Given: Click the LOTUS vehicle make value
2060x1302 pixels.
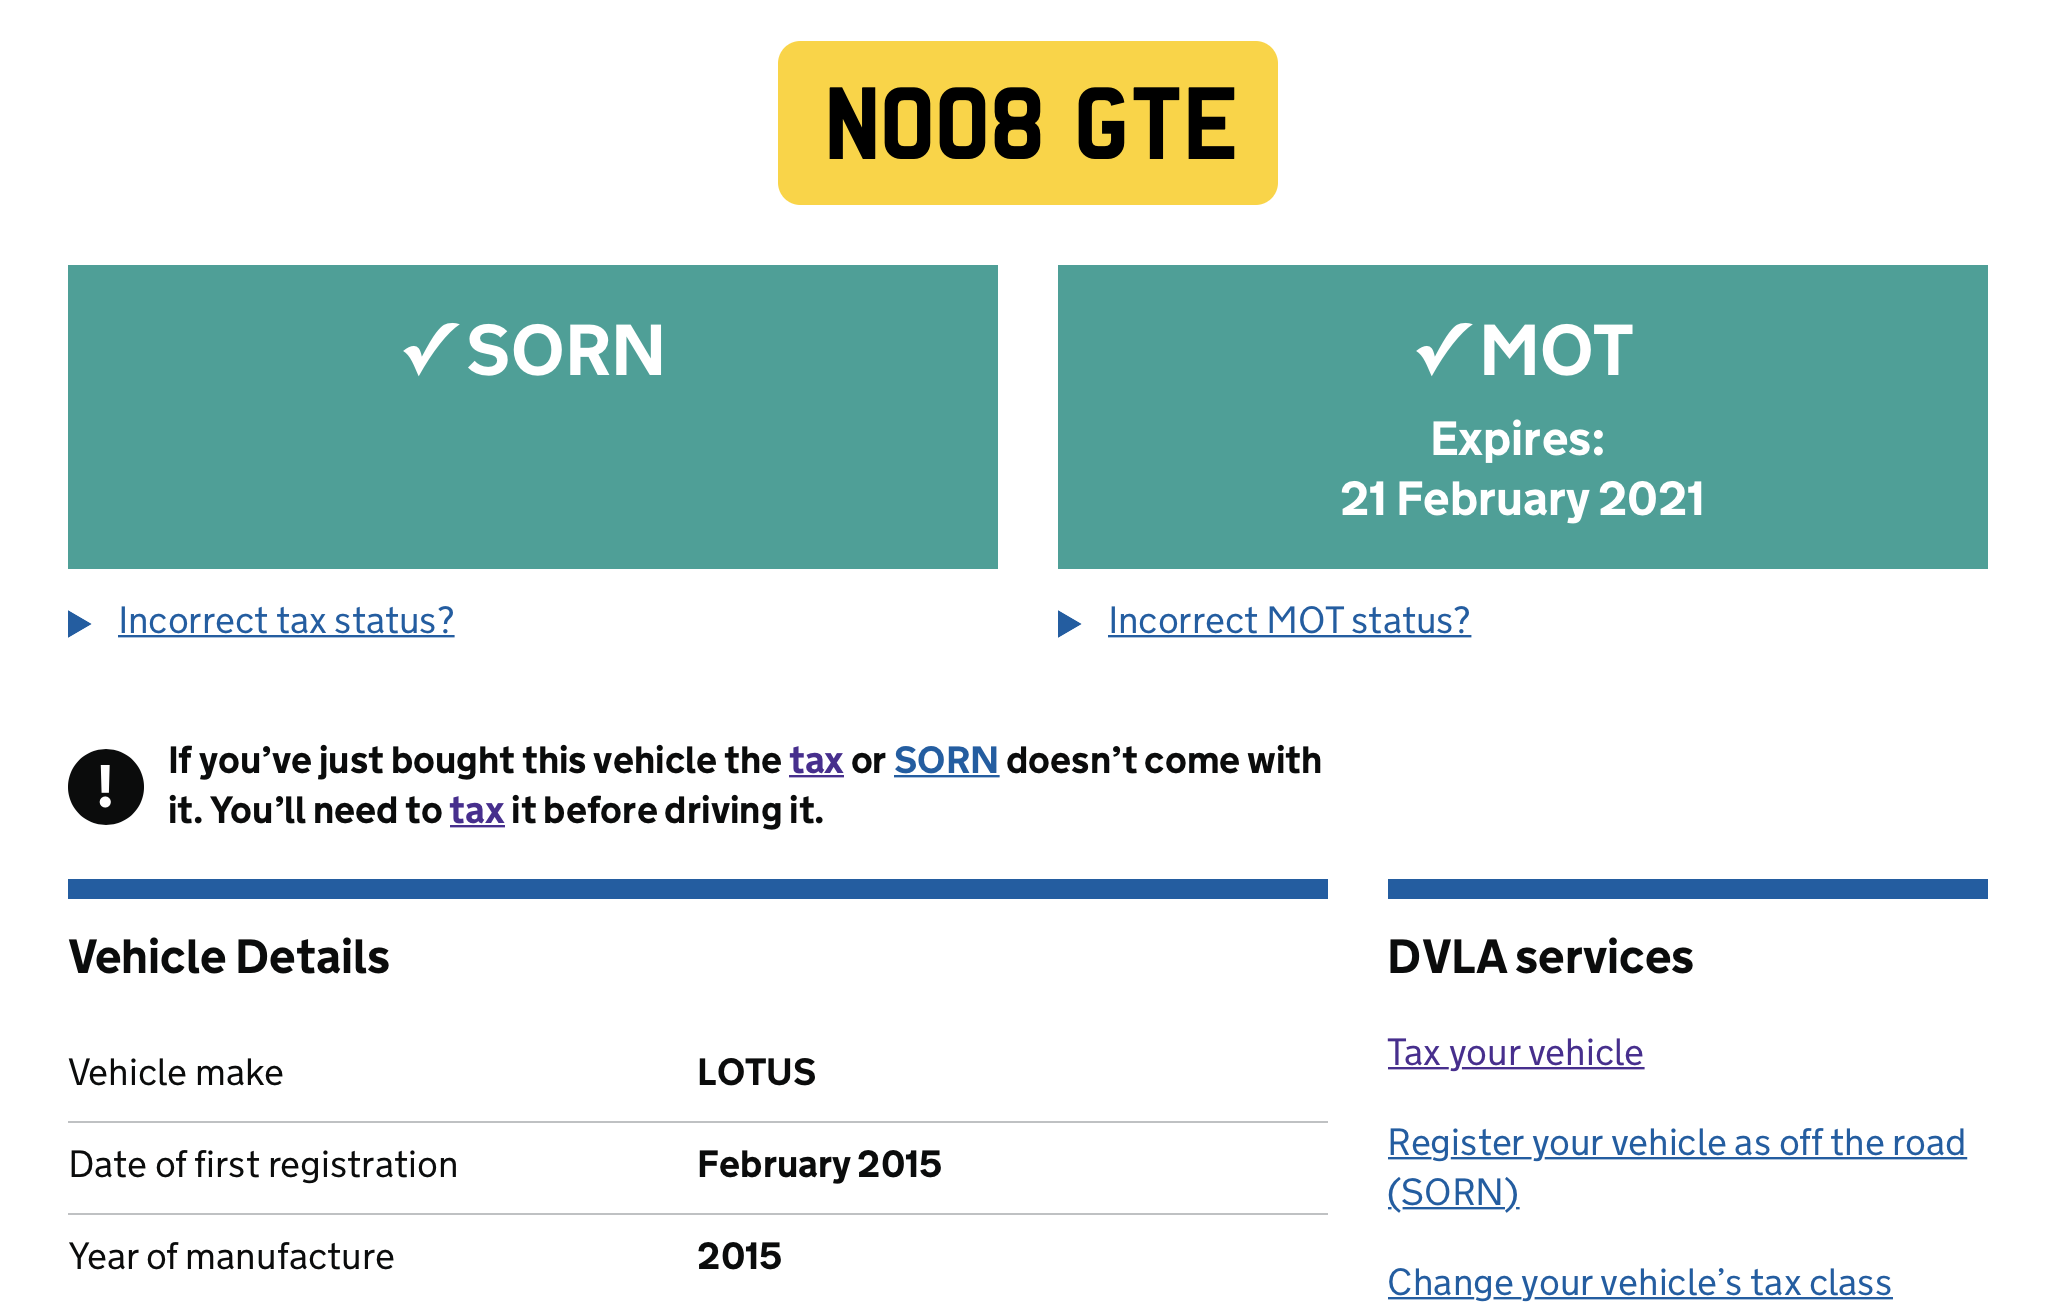Looking at the screenshot, I should pos(757,1073).
